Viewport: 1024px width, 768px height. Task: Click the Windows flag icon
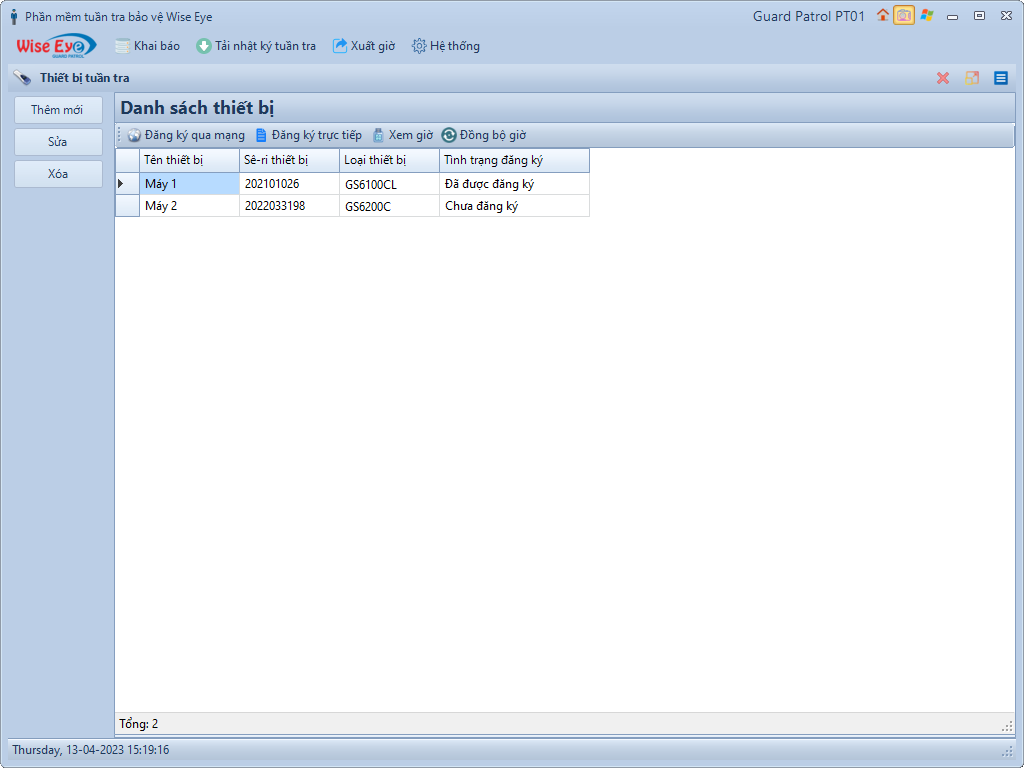pyautogui.click(x=927, y=15)
